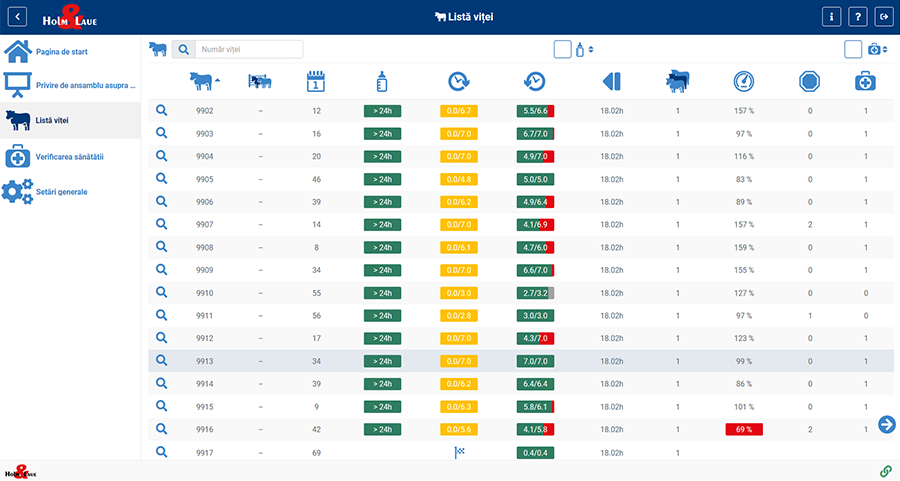Open details magnifier for calf 9911
Screen dimensions: 900x481
(x=162, y=315)
